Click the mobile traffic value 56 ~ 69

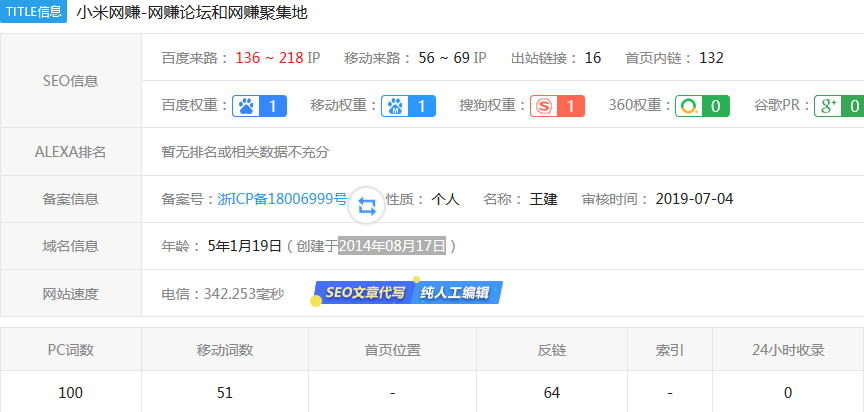click(444, 58)
